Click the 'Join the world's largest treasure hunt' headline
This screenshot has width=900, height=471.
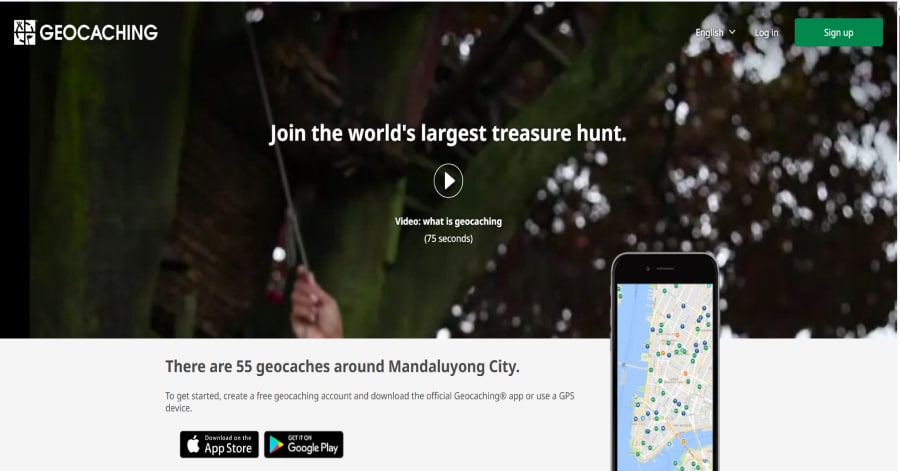coord(448,134)
